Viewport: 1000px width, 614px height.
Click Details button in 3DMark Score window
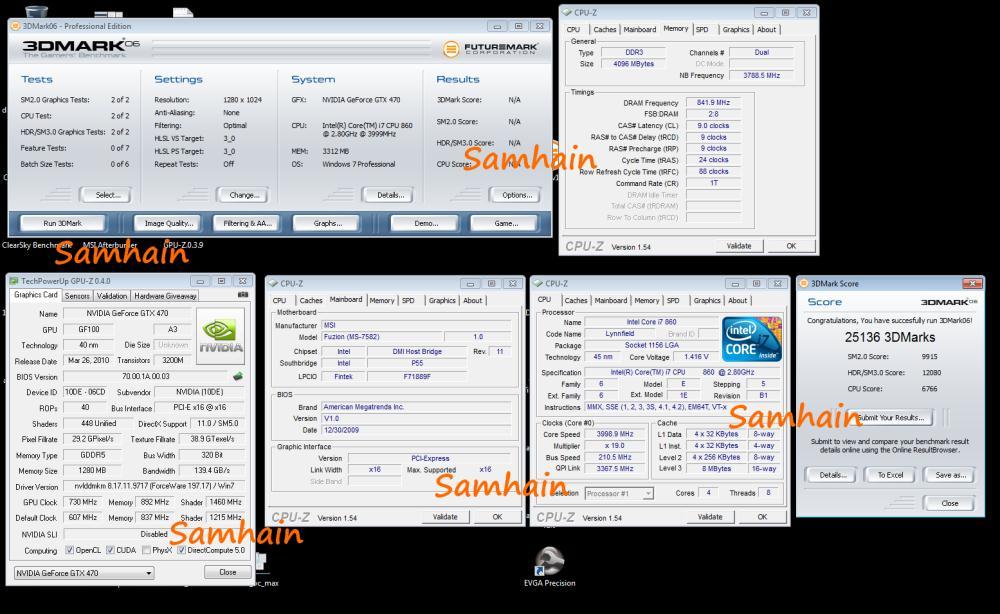point(832,475)
